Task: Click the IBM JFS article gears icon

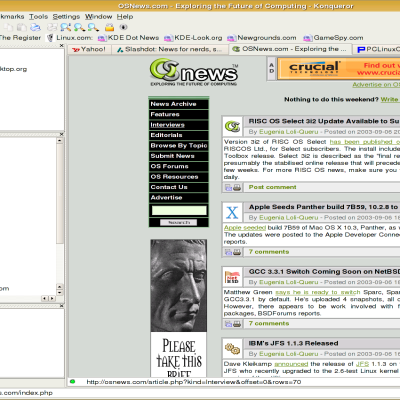Action: 232,349
